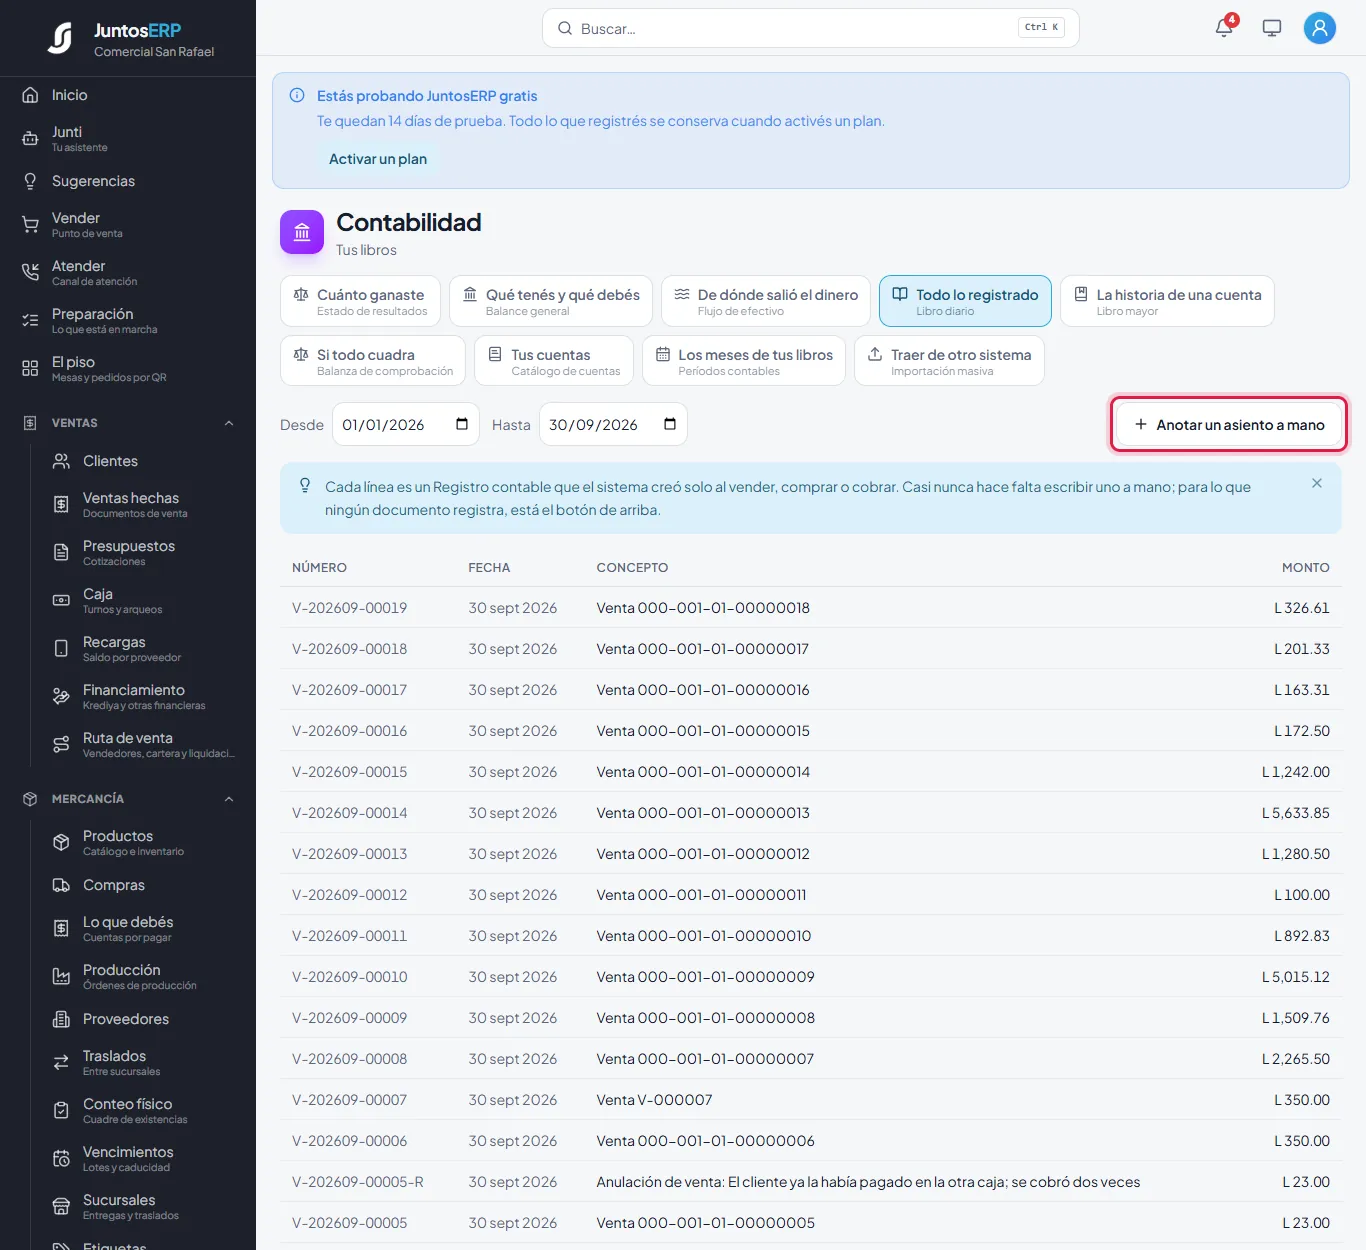1366x1250 pixels.
Task: Open Ventas hechas in sidebar
Action: [143, 504]
